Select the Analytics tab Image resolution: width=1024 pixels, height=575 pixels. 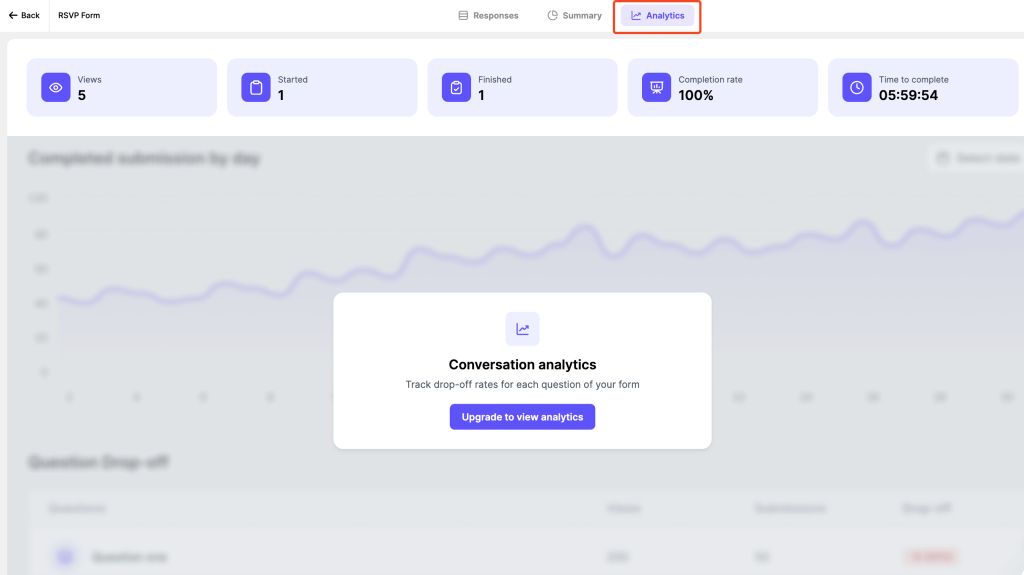[657, 15]
